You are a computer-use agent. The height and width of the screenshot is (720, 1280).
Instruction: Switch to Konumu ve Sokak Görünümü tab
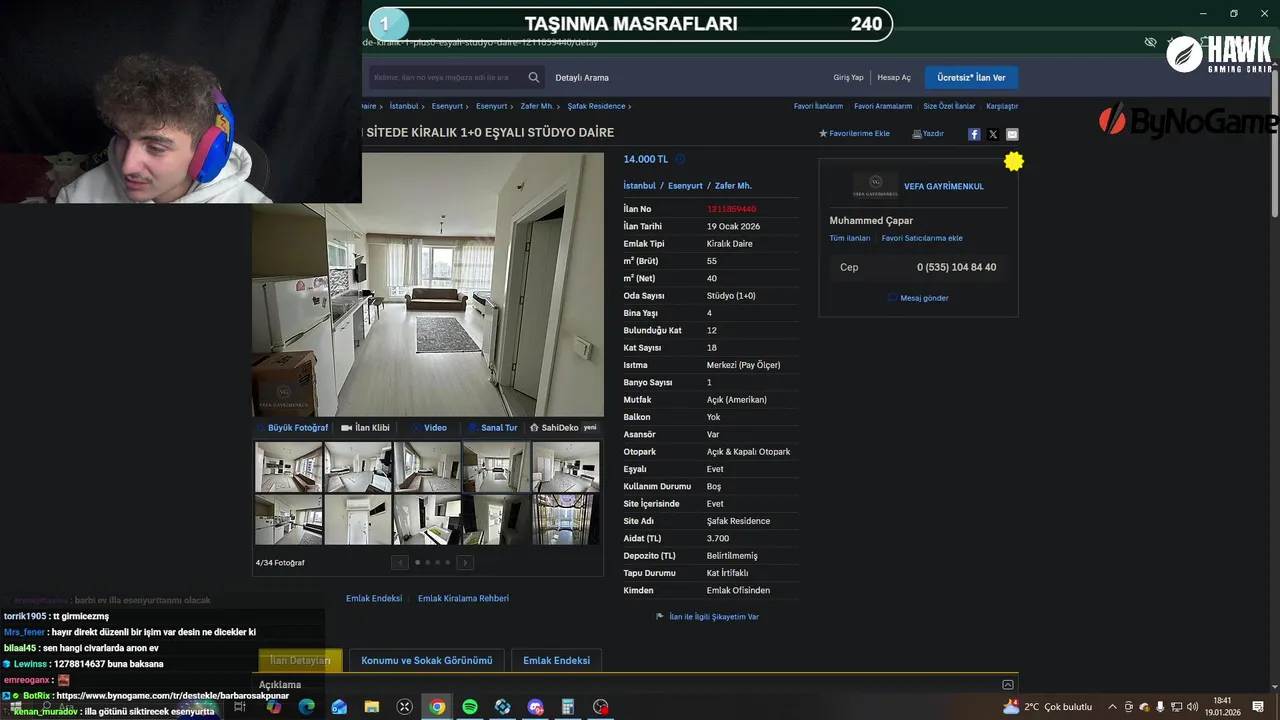pos(427,660)
